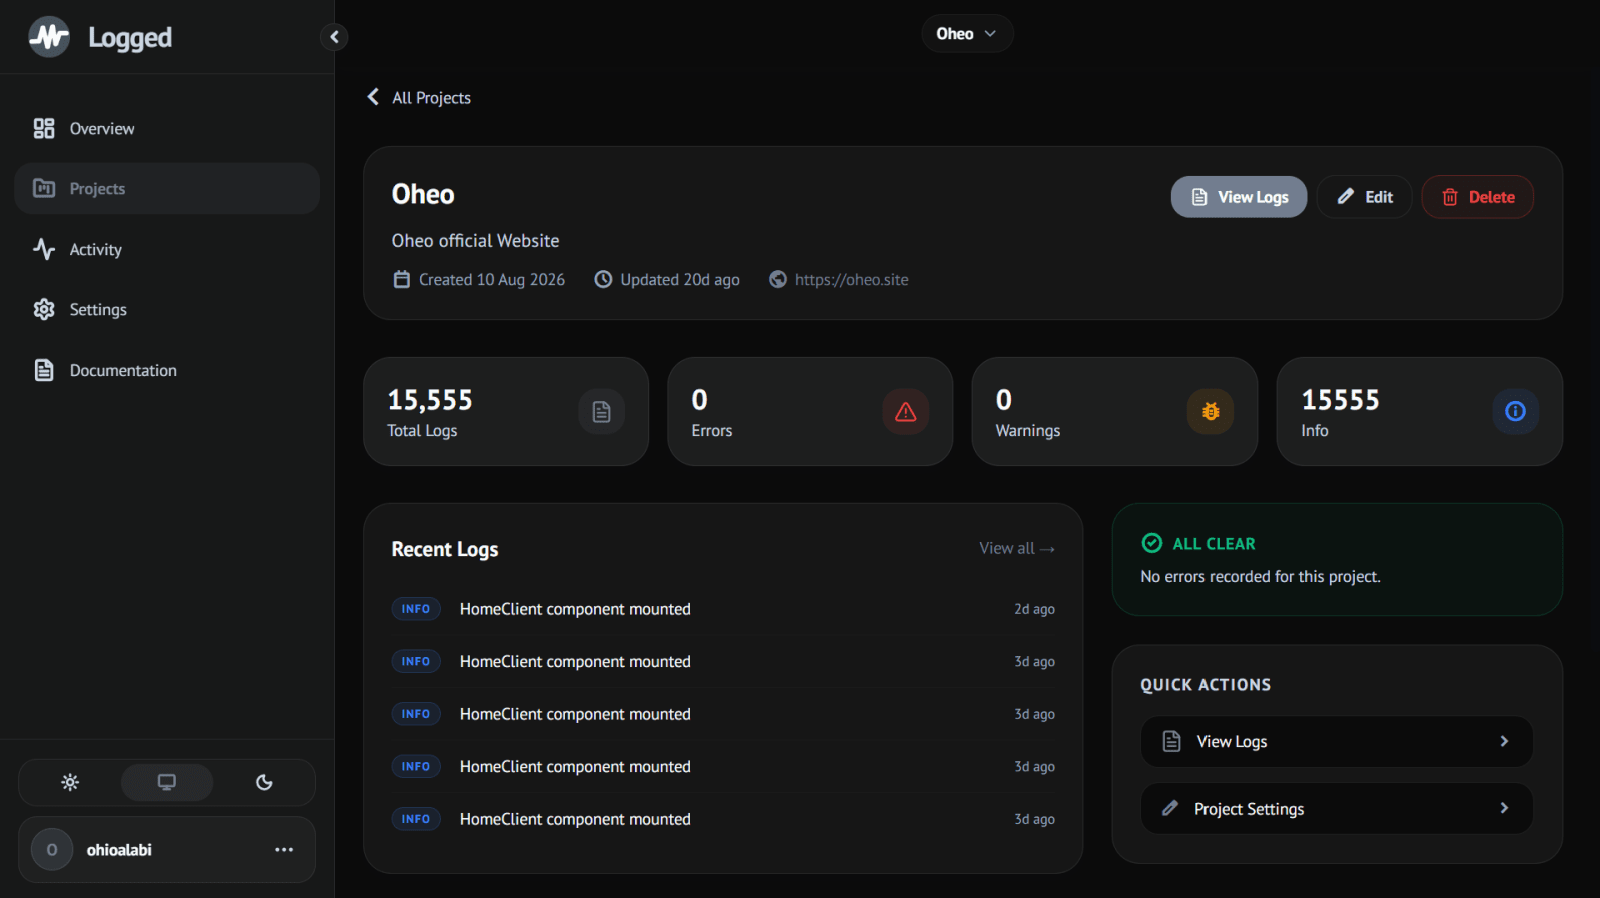Click the Logged waveform logo icon

click(49, 37)
